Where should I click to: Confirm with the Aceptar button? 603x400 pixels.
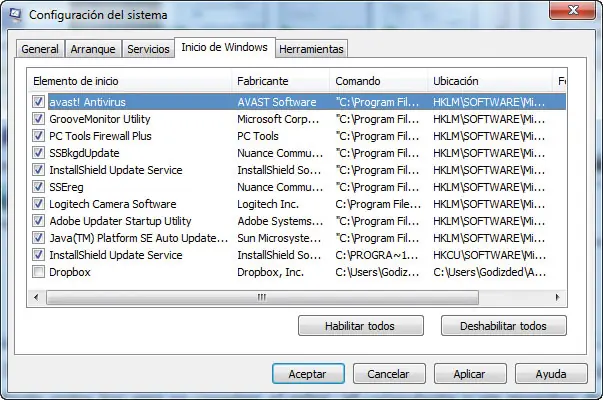[308, 373]
